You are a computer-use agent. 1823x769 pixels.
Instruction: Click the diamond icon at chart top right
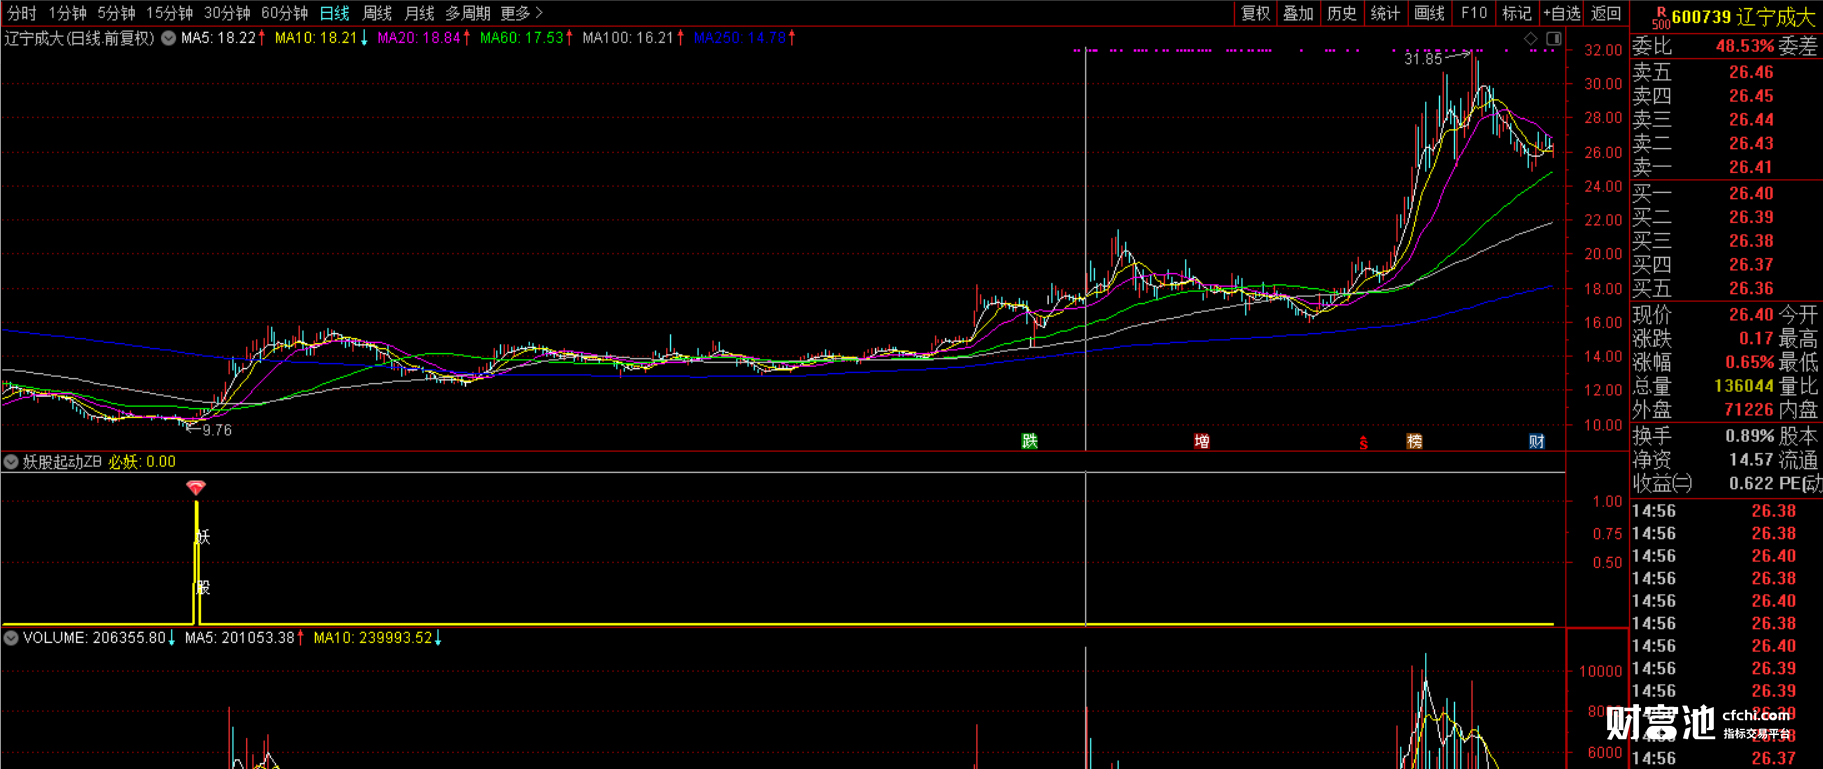(x=1531, y=39)
